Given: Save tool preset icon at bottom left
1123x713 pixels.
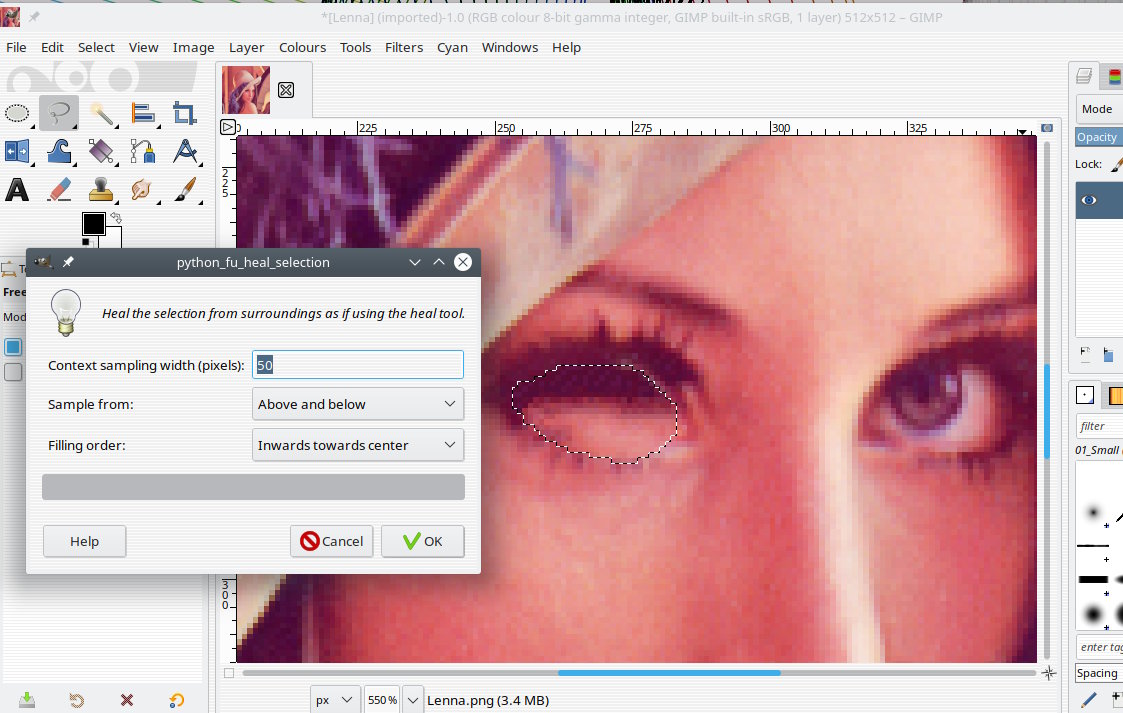Looking at the screenshot, I should pyautogui.click(x=26, y=699).
